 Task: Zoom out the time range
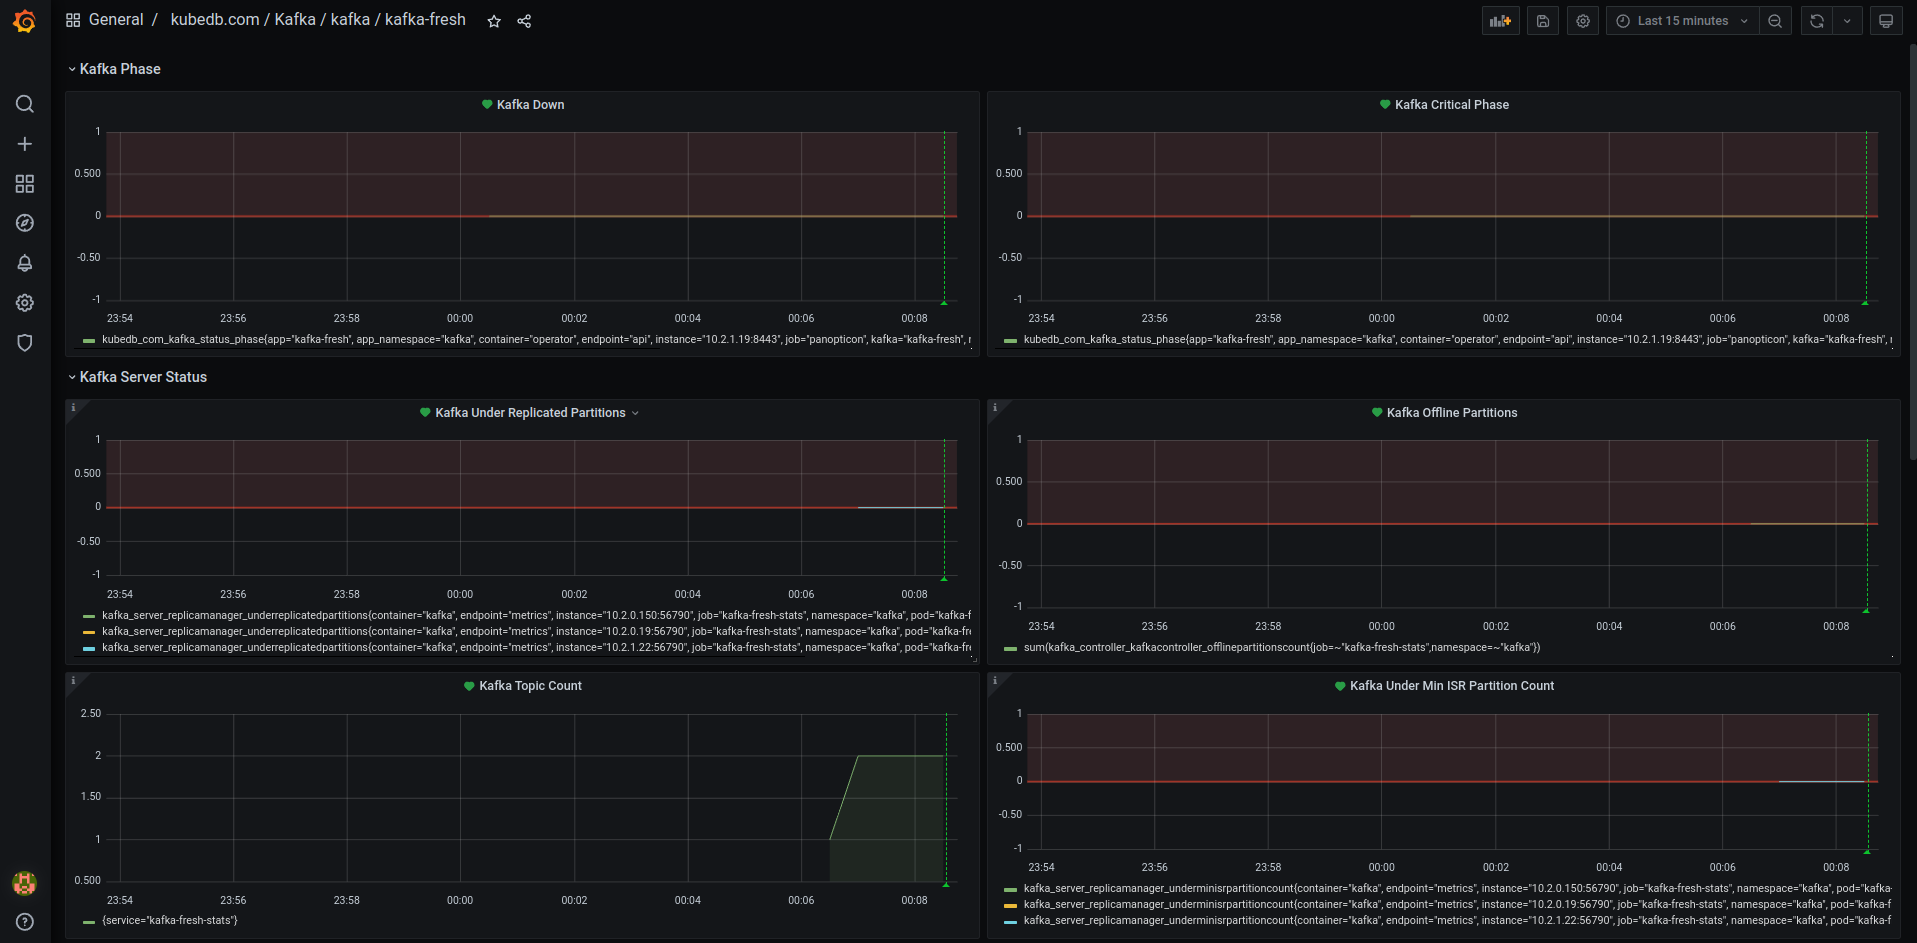1775,20
